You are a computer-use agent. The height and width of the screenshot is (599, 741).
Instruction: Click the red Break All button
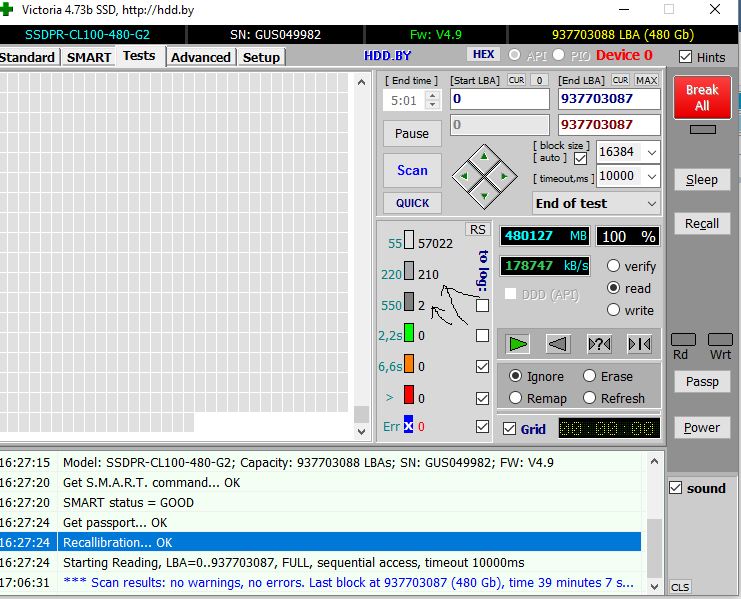pos(702,97)
